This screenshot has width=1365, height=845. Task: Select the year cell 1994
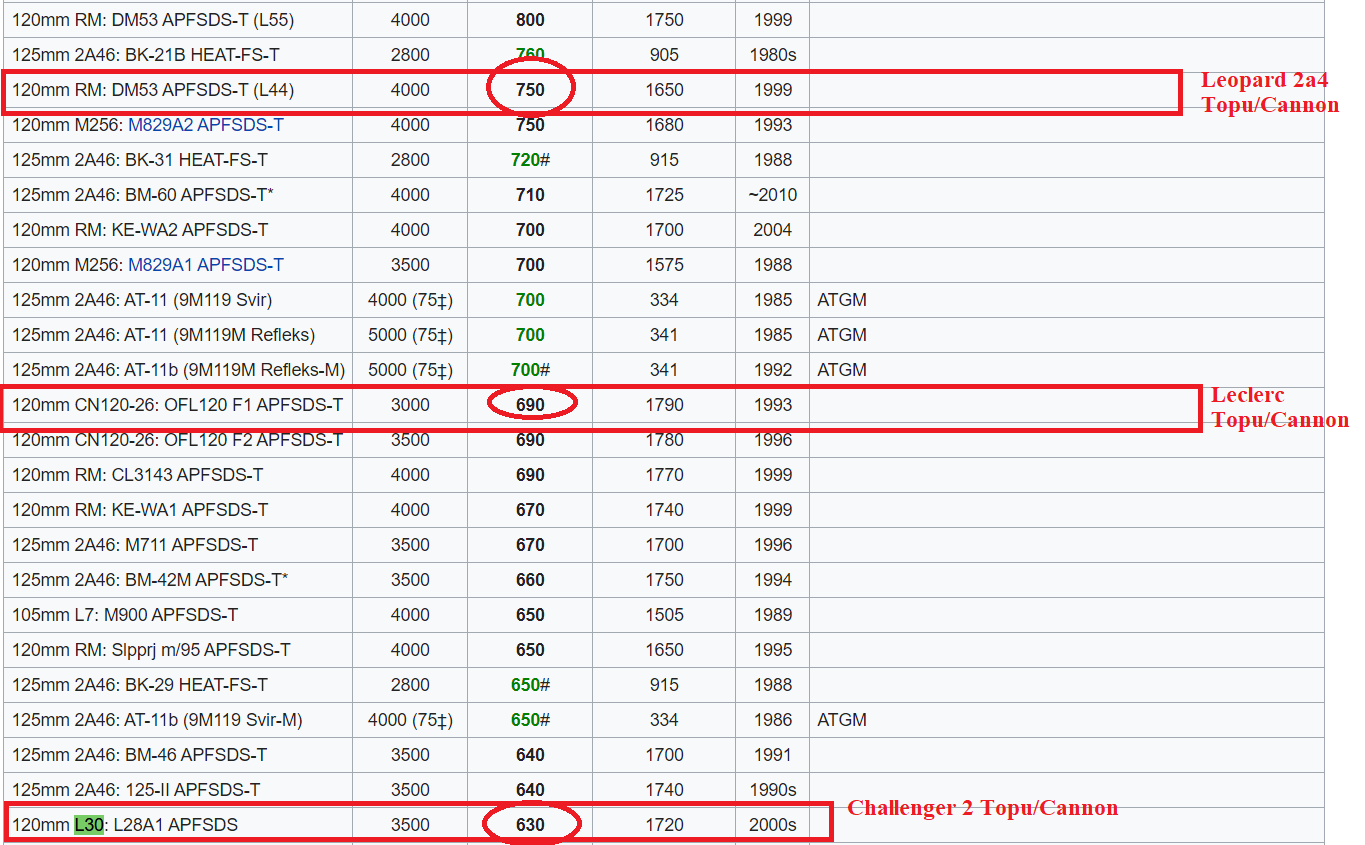(773, 580)
